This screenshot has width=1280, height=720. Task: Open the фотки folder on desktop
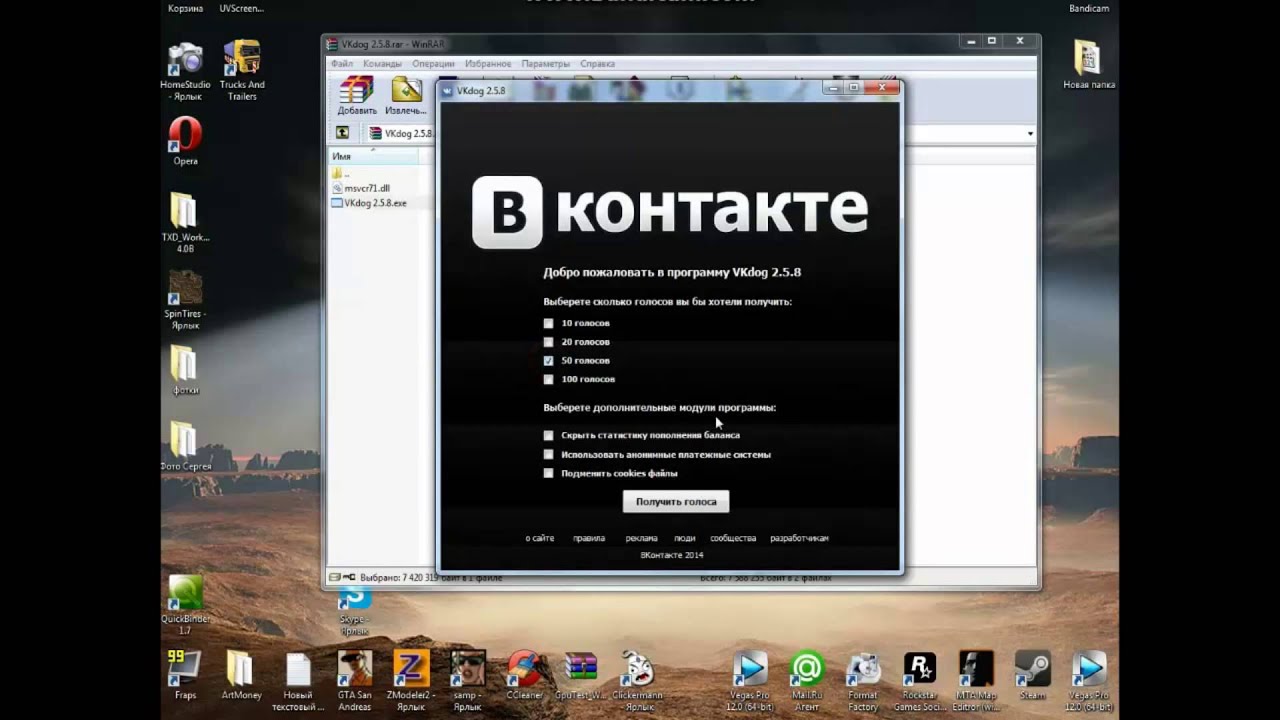click(185, 371)
